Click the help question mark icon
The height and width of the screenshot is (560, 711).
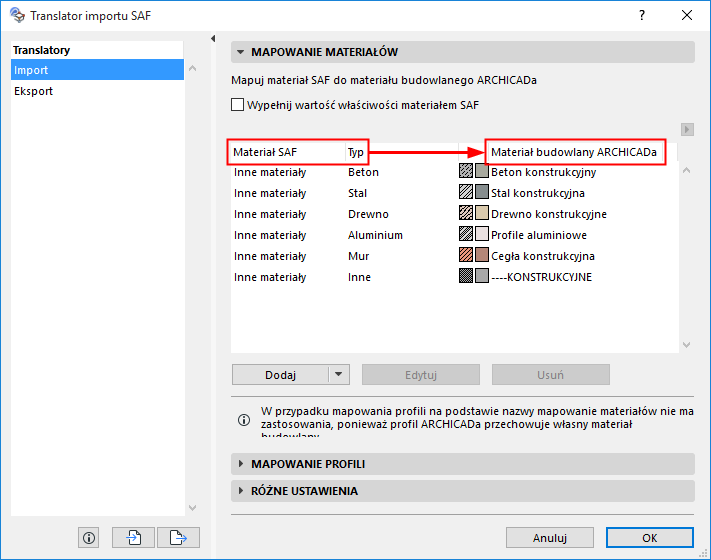[642, 15]
